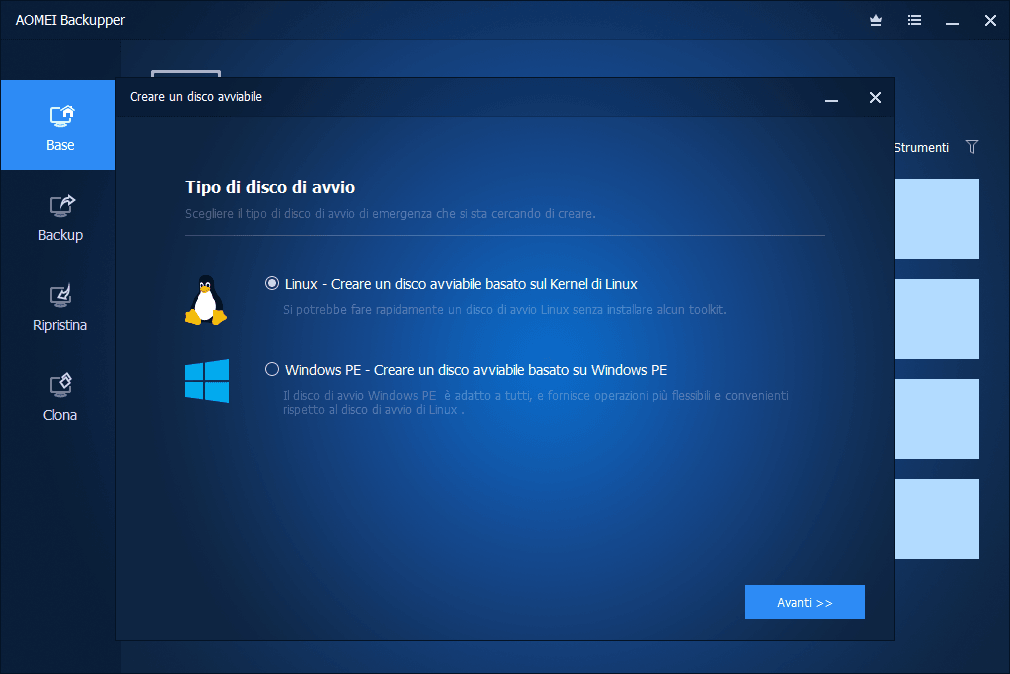Viewport: 1010px width, 674px height.
Task: Click the crown upgrade icon in title bar
Action: coord(876,20)
